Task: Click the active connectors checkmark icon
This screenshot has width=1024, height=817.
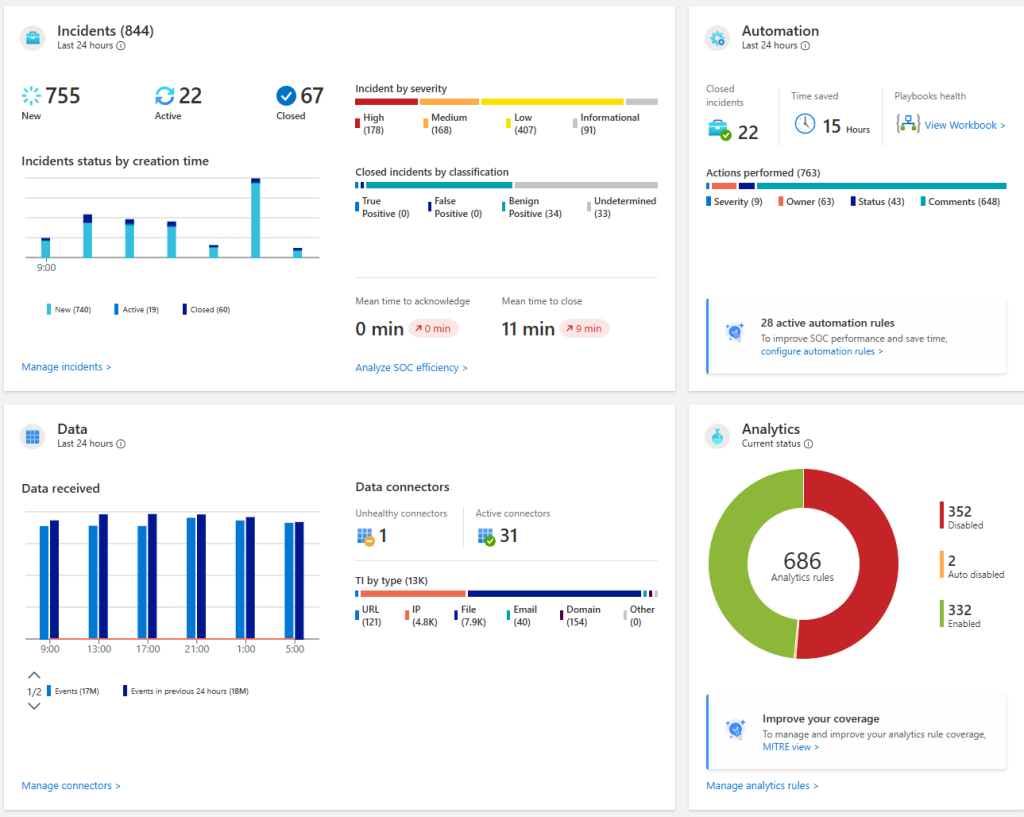Action: pos(486,537)
